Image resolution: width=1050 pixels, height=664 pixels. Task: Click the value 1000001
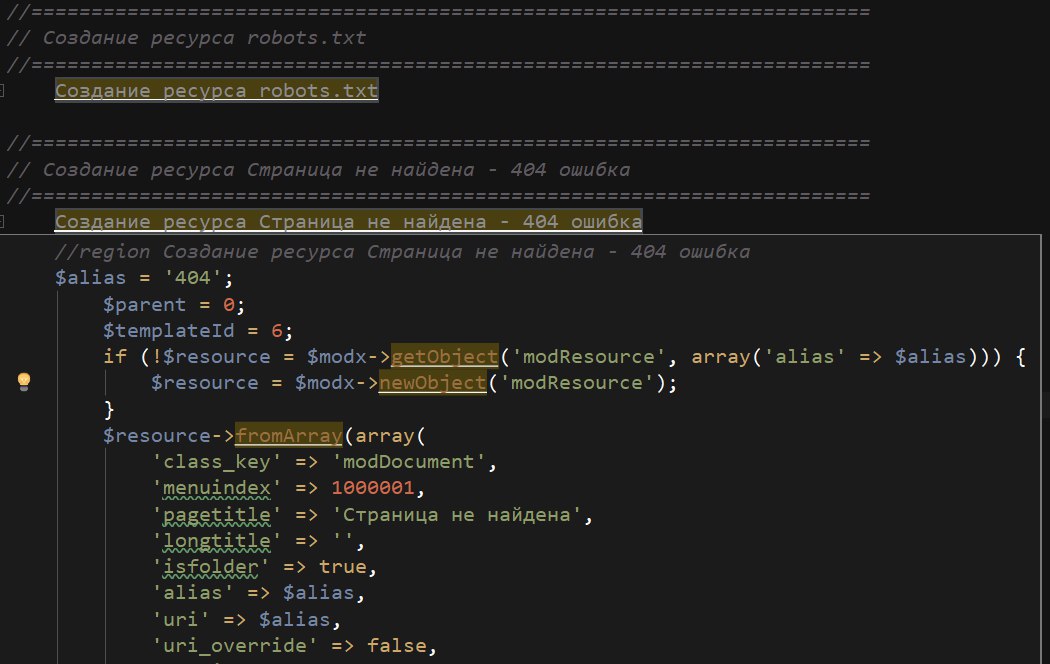(373, 487)
